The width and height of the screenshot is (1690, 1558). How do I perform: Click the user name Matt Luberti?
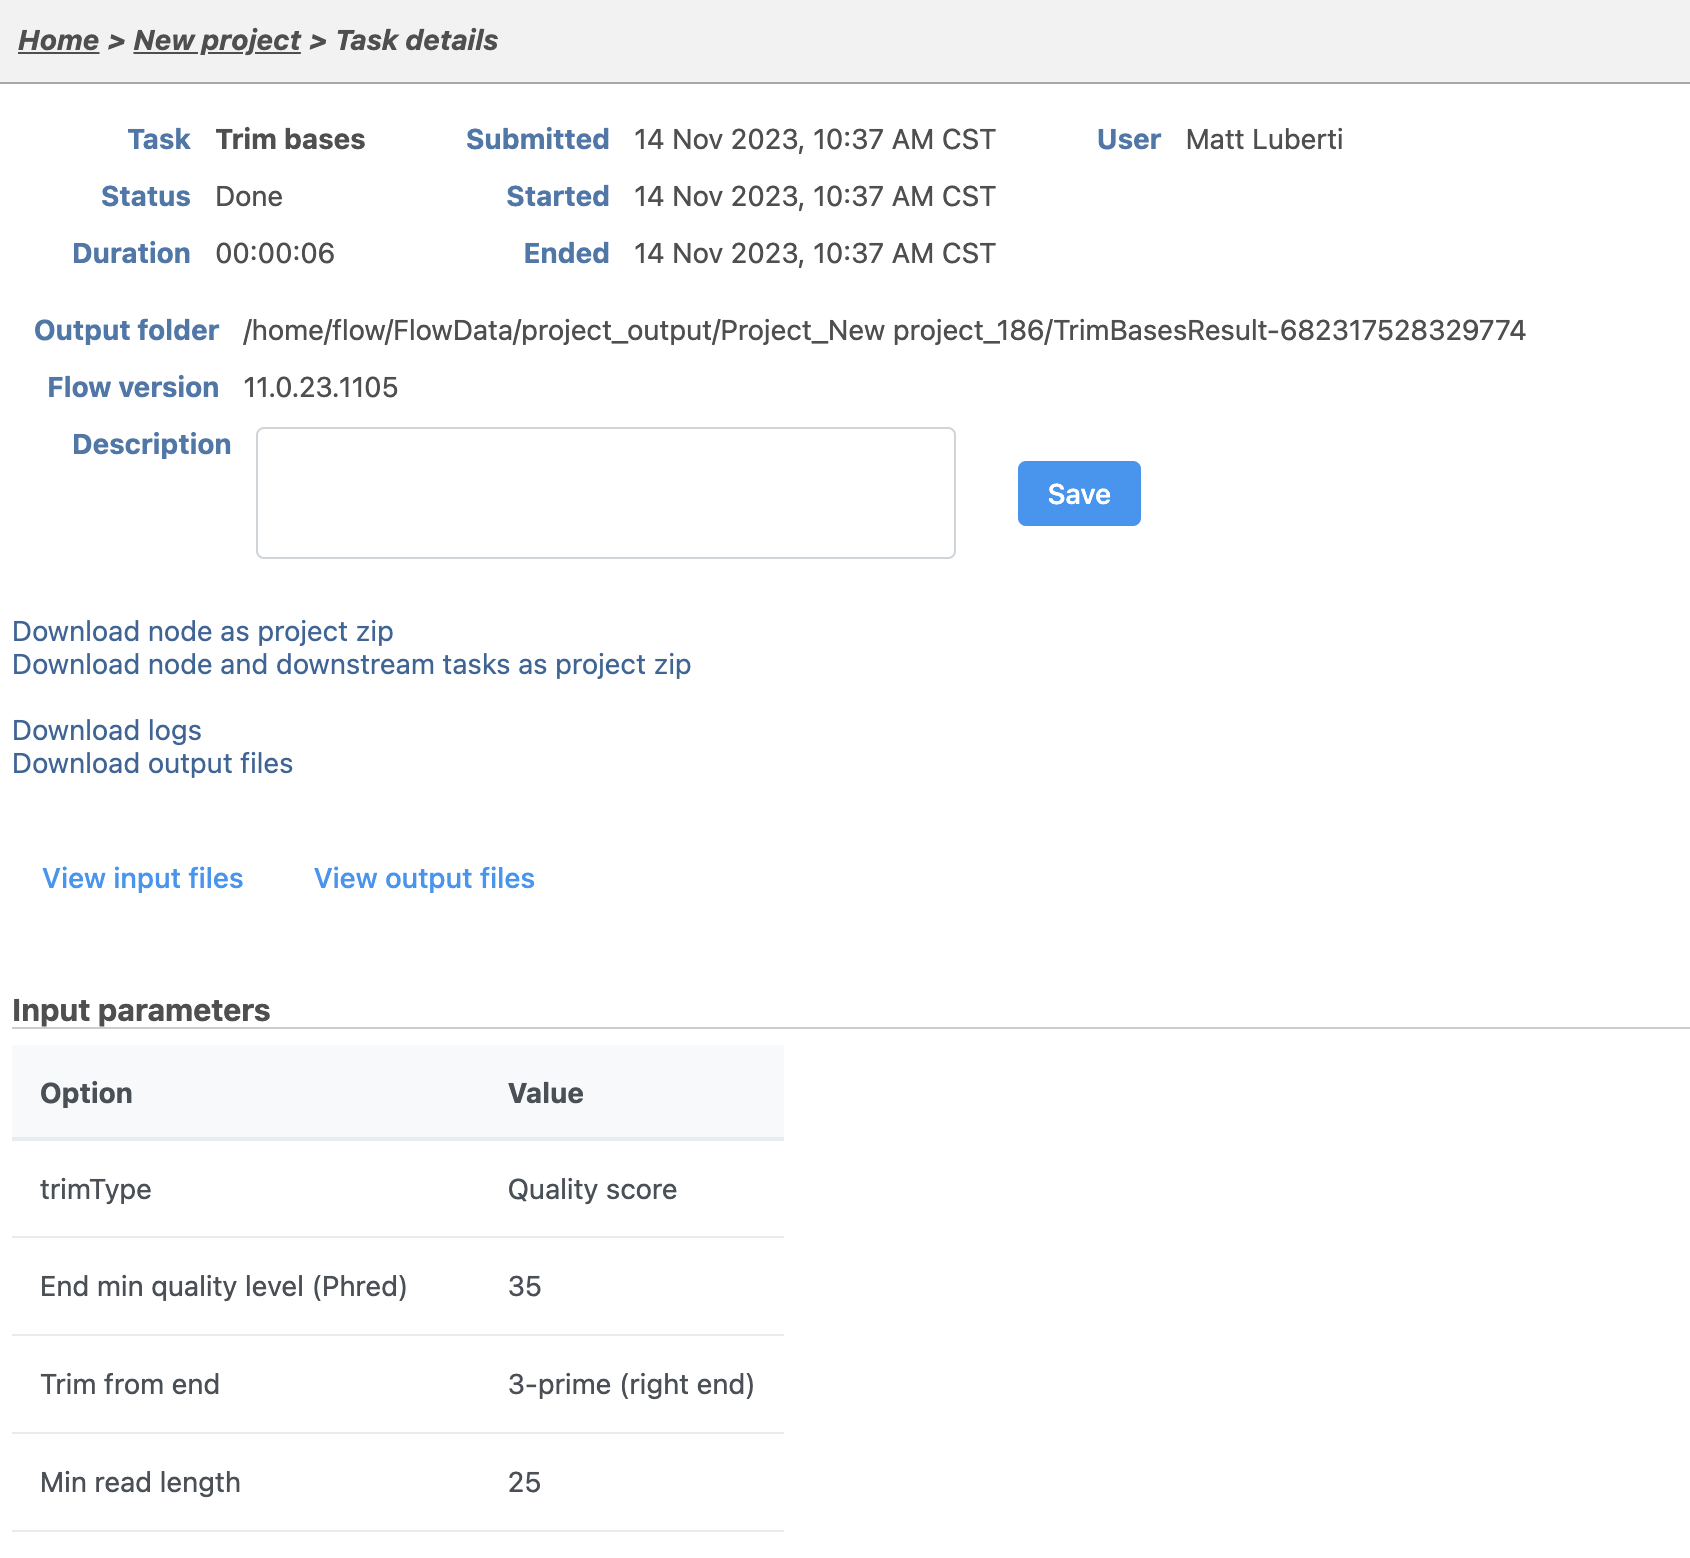coord(1263,140)
